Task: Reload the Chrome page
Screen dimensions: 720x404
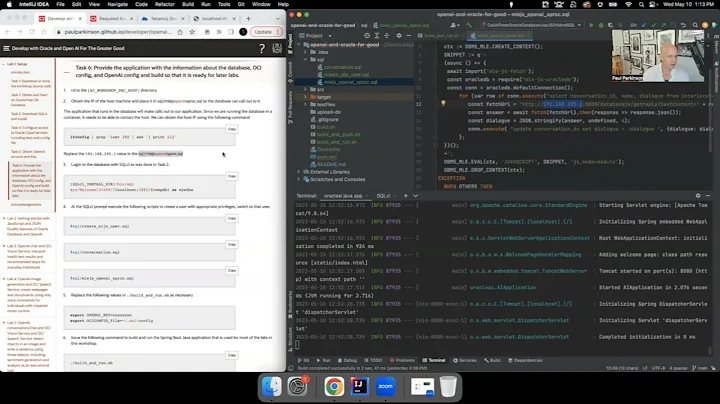Action: pyautogui.click(x=32, y=32)
